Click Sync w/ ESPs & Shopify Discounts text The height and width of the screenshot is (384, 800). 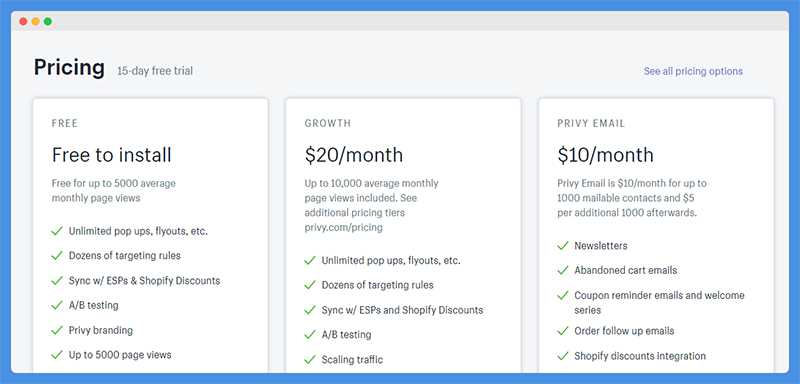pos(144,280)
